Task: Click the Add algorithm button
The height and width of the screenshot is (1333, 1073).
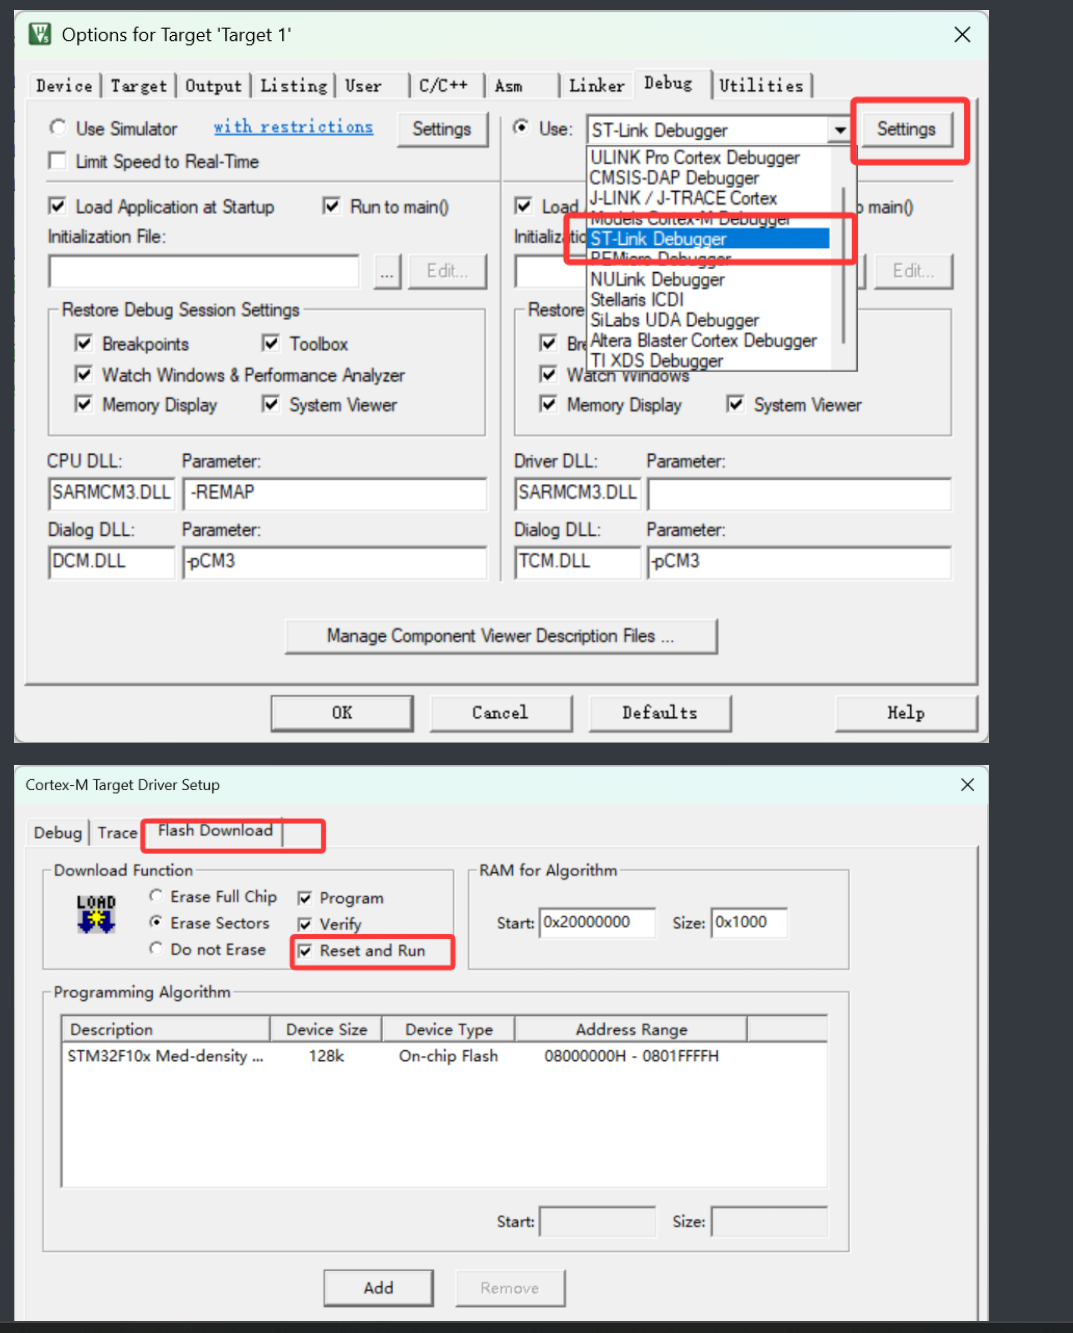Action: point(378,1288)
